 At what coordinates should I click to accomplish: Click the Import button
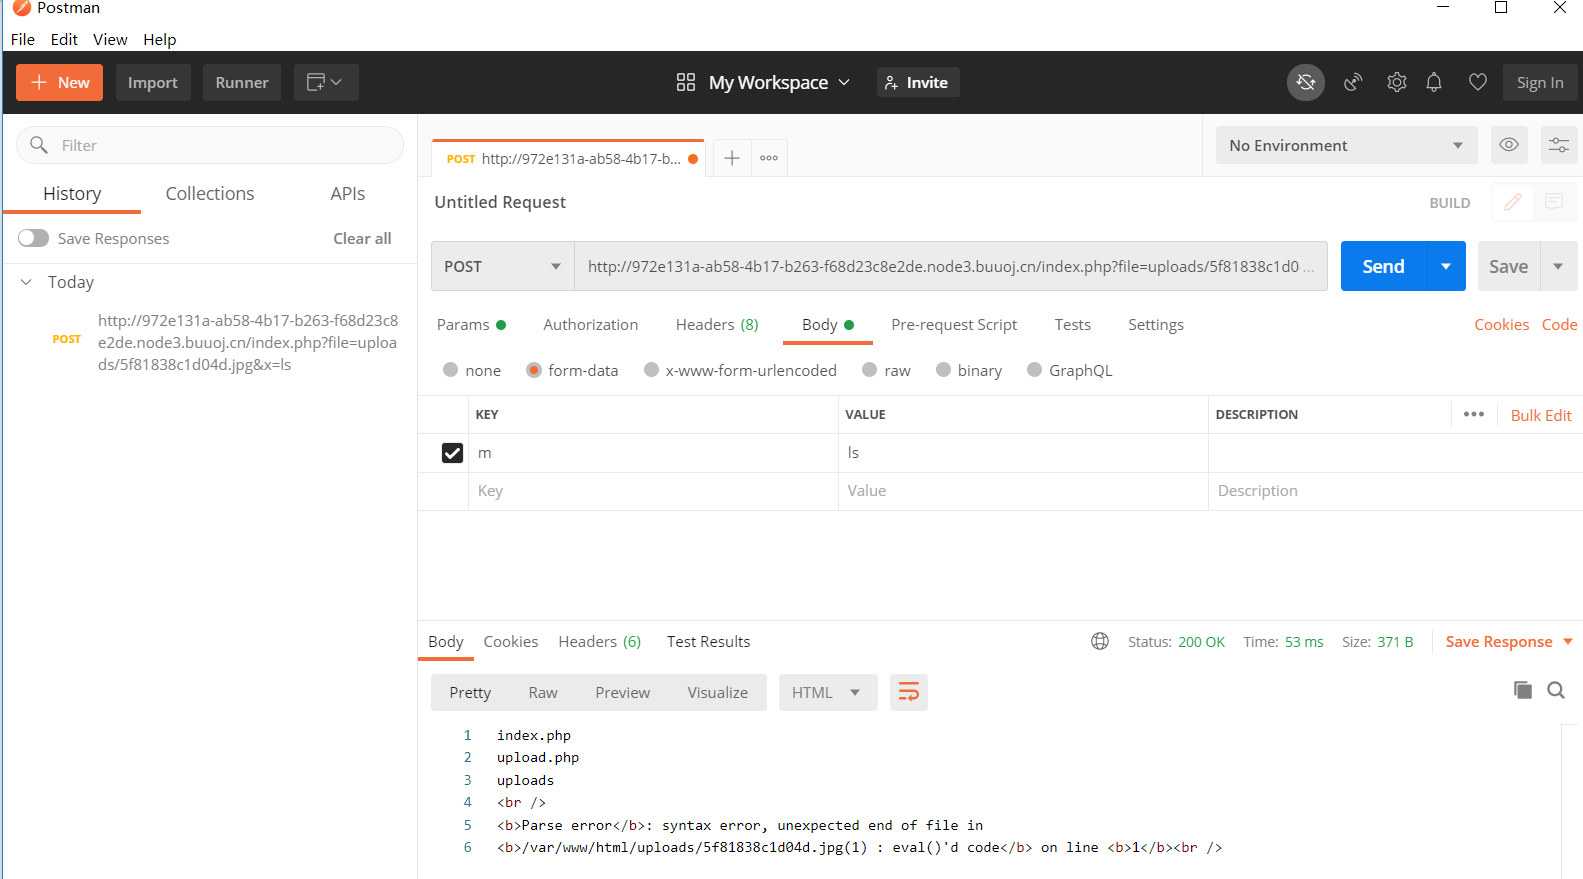point(153,82)
